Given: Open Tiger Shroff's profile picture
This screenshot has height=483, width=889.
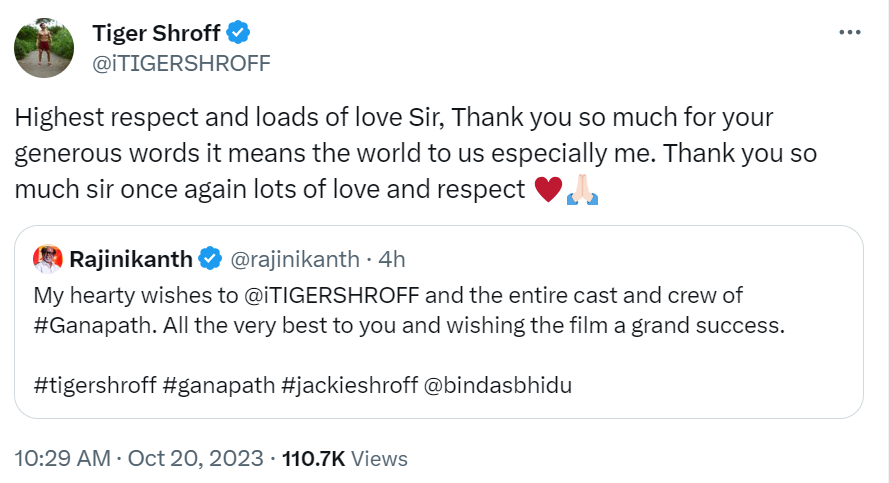Looking at the screenshot, I should point(41,47).
